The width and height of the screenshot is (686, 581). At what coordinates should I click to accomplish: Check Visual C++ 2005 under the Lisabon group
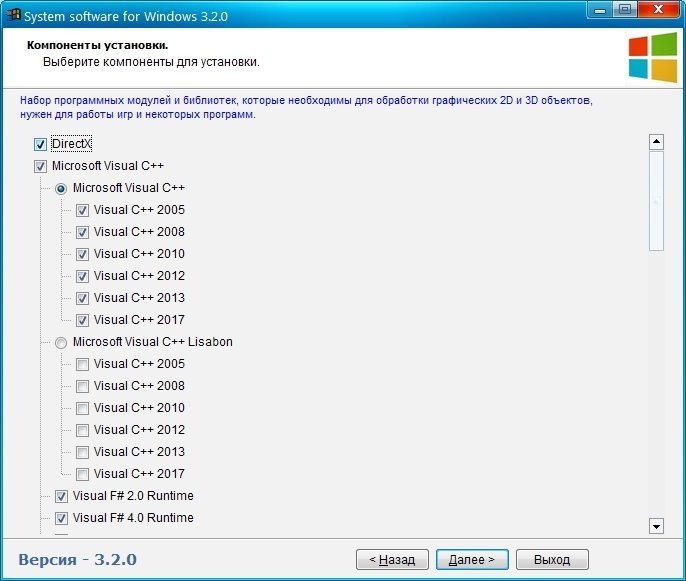(82, 364)
